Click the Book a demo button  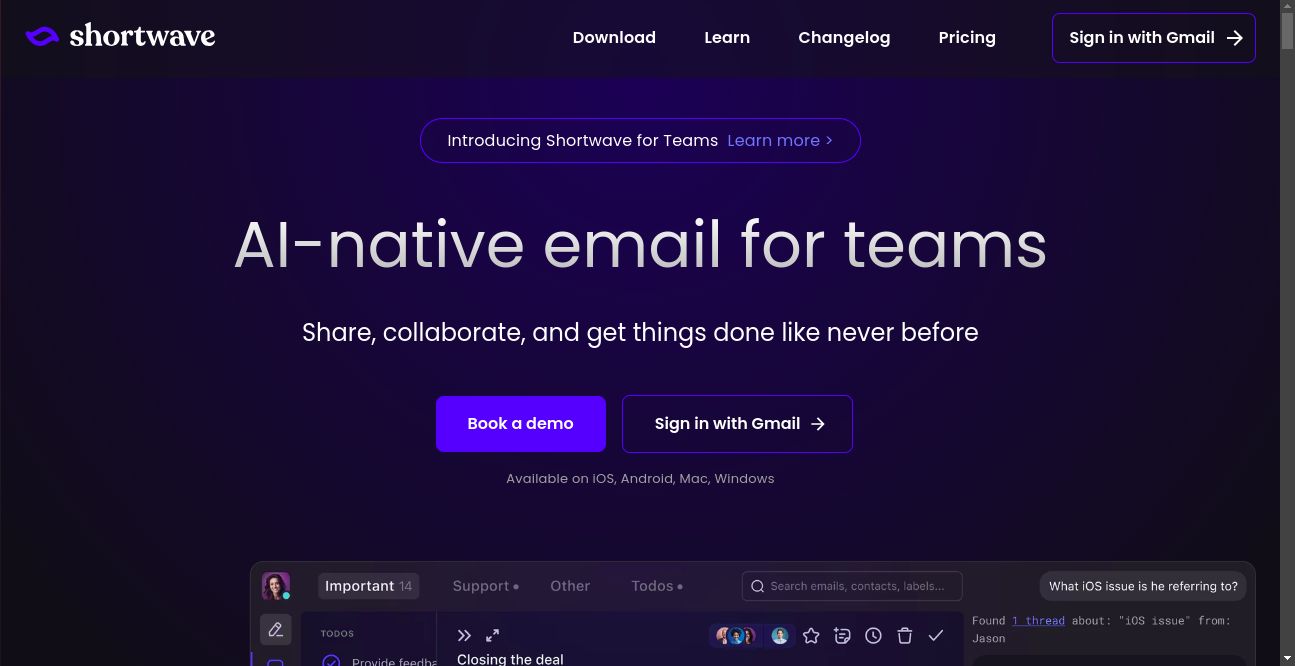tap(520, 424)
